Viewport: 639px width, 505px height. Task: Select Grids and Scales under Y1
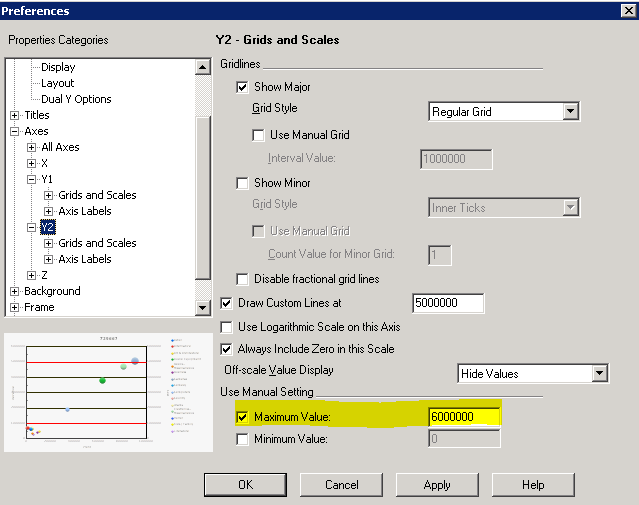pyautogui.click(x=97, y=195)
